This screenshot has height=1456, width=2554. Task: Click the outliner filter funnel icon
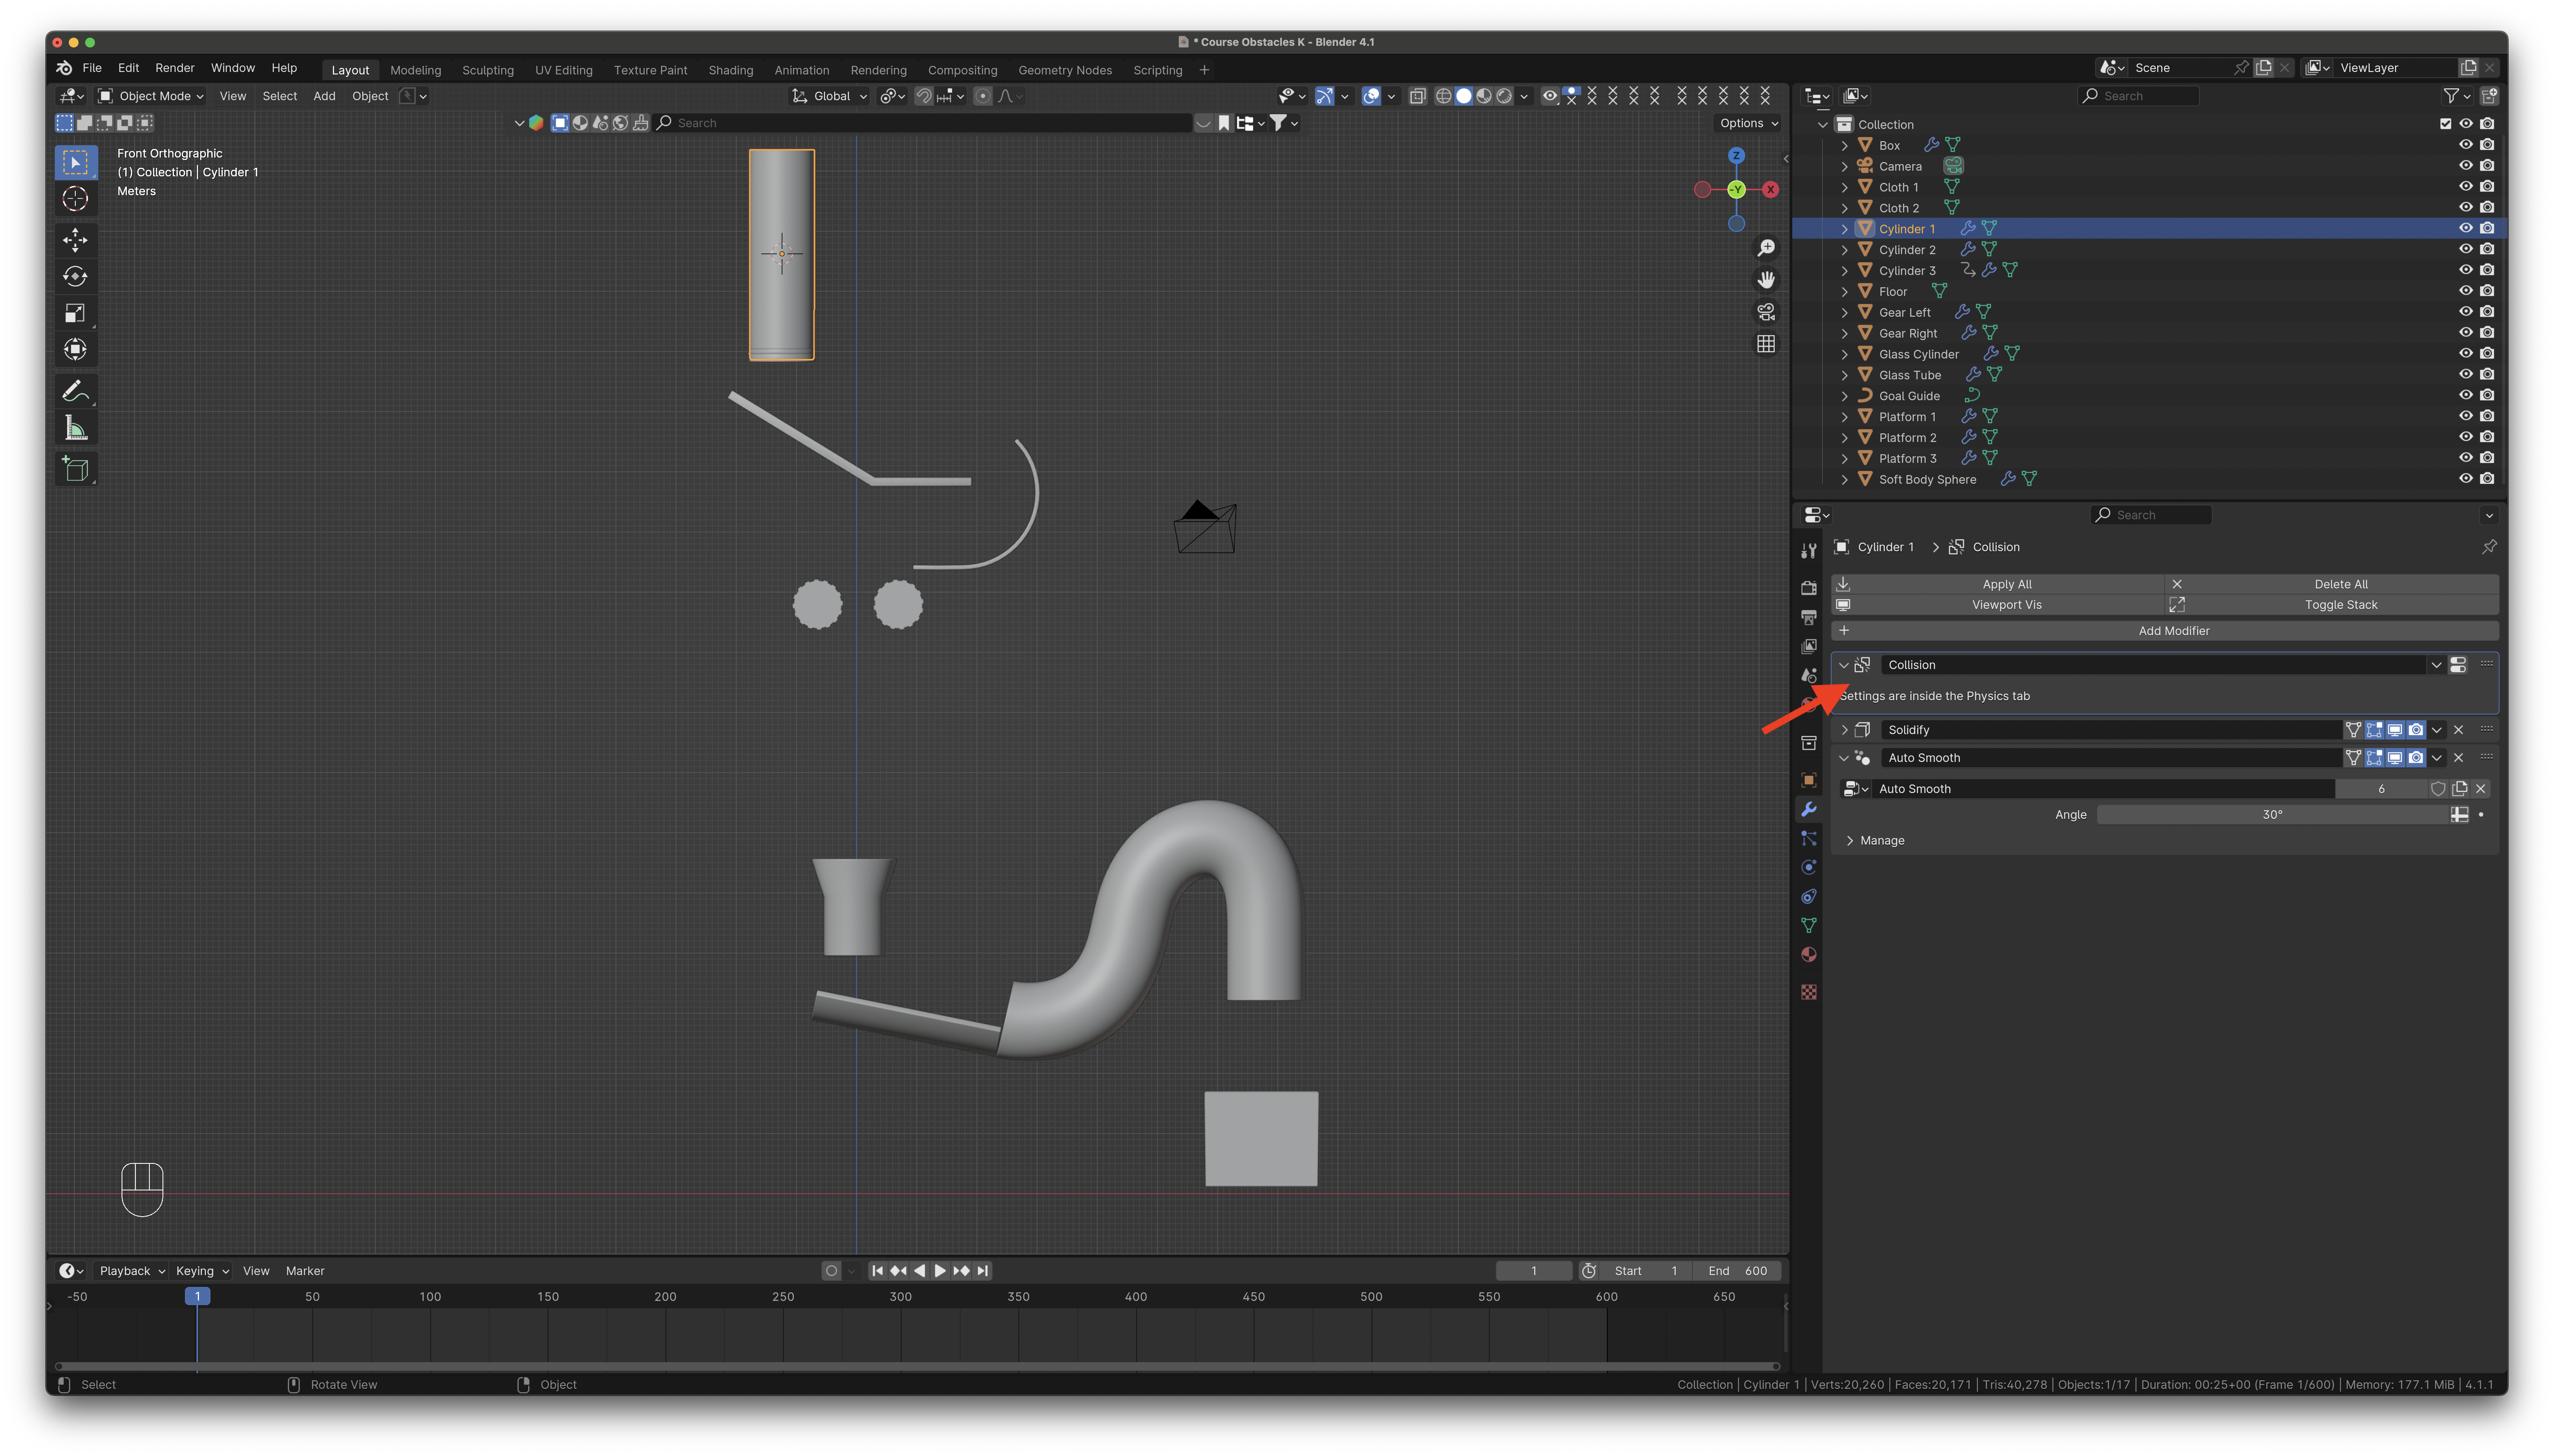click(2451, 96)
